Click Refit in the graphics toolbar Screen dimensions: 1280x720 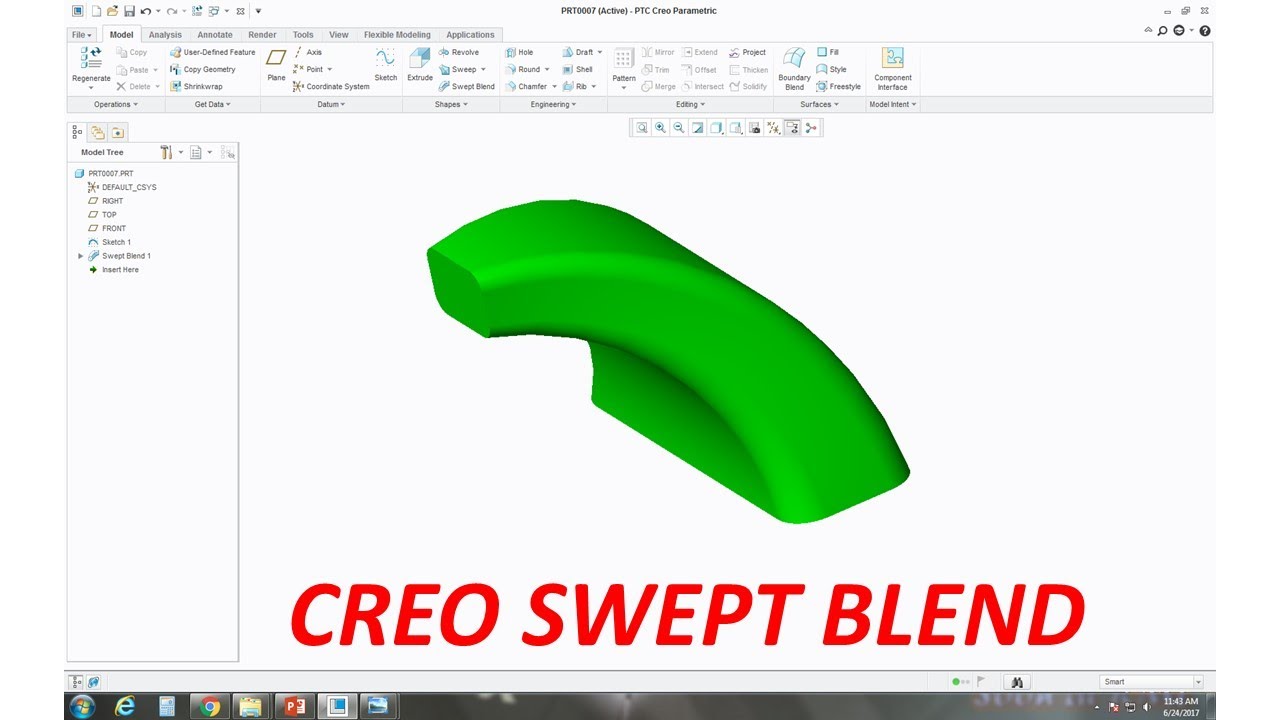point(642,127)
